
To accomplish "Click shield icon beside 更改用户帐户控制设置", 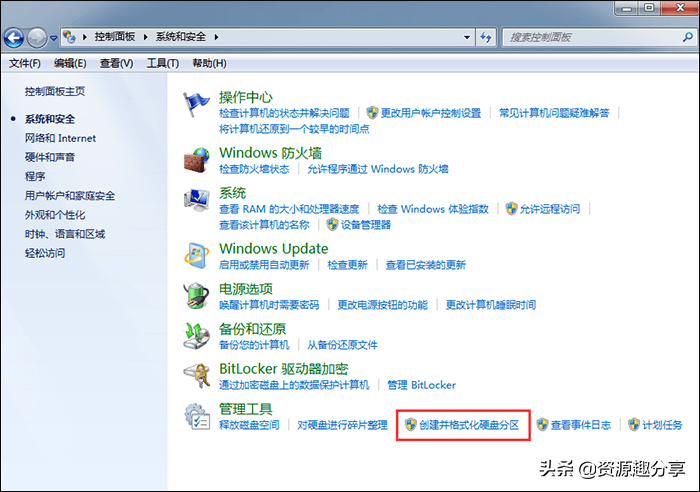I will click(372, 113).
